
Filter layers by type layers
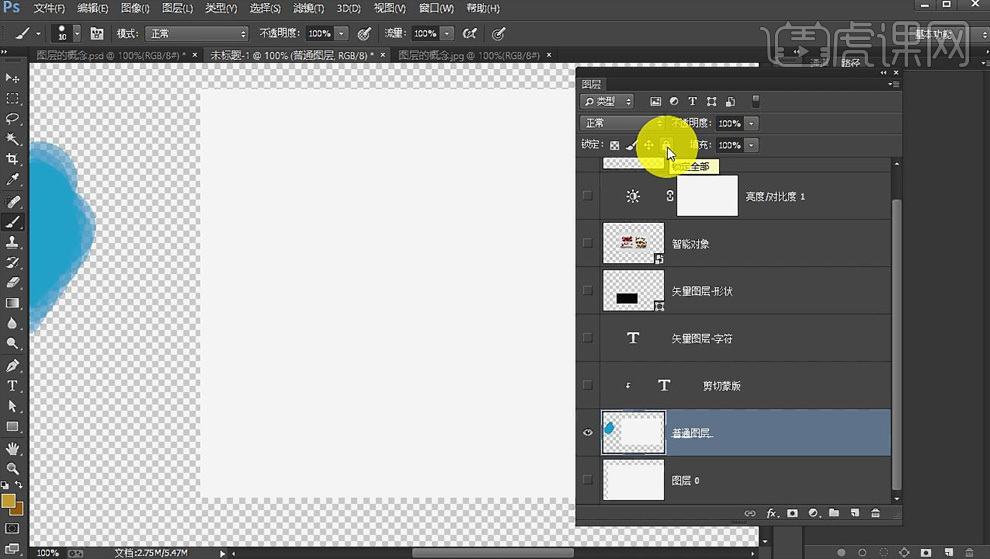(693, 102)
